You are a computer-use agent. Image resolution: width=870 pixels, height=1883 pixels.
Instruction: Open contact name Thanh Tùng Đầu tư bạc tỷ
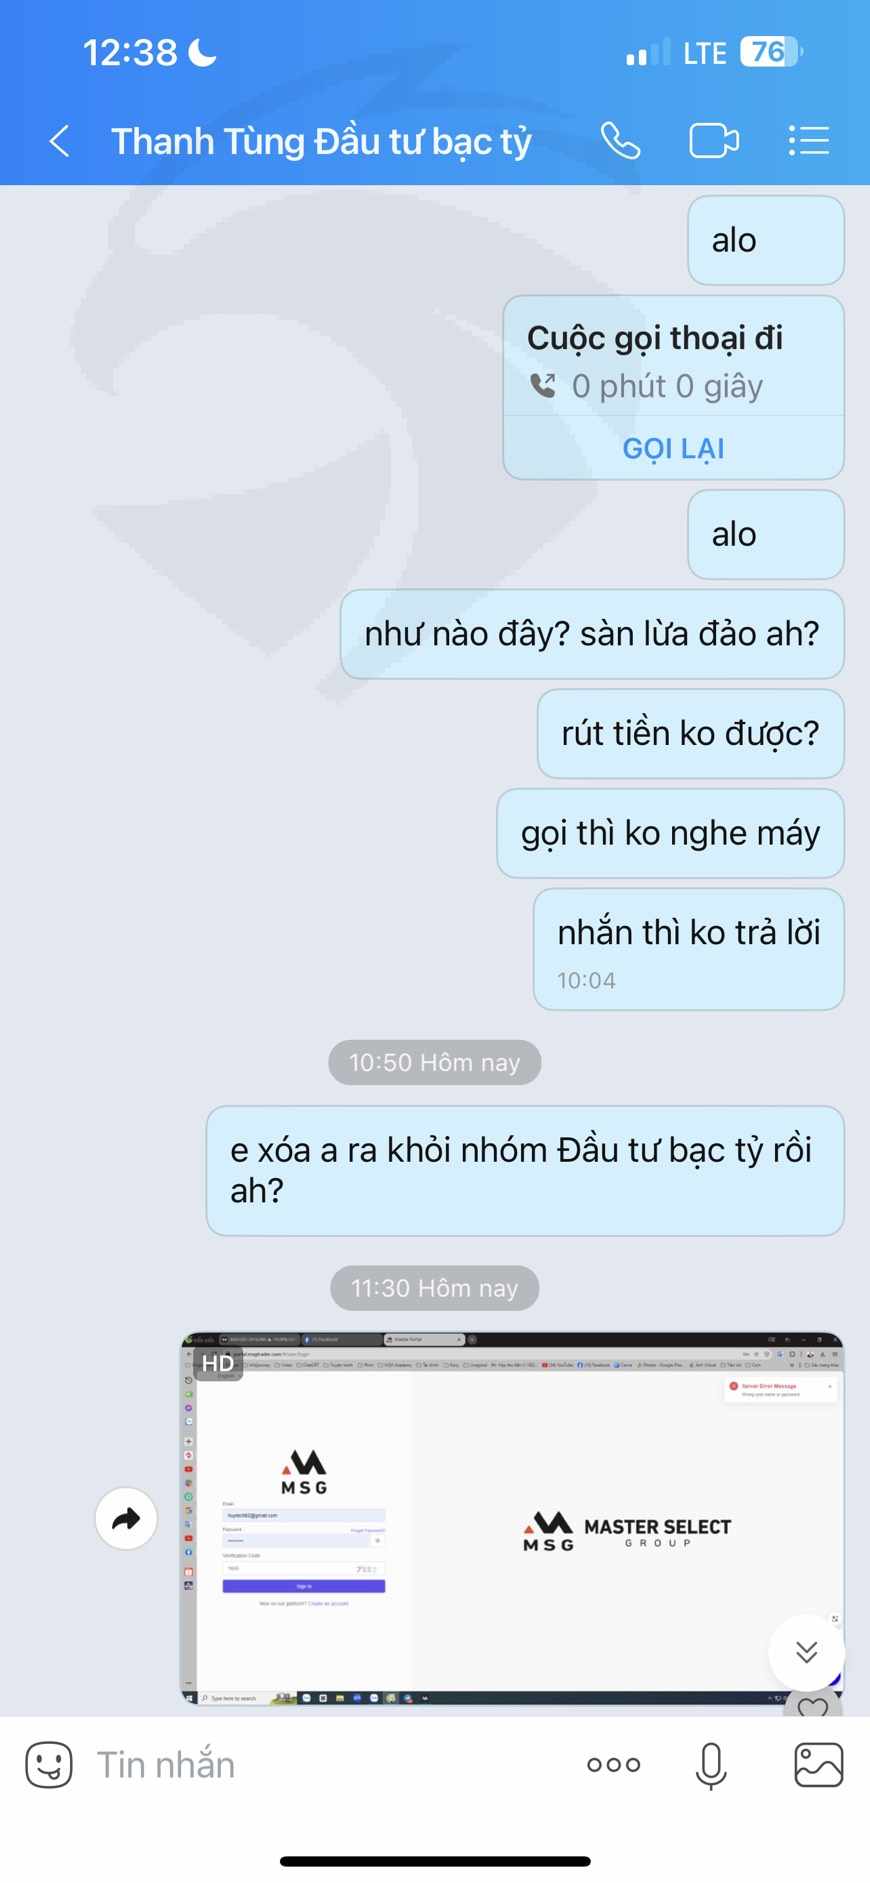pyautogui.click(x=321, y=141)
